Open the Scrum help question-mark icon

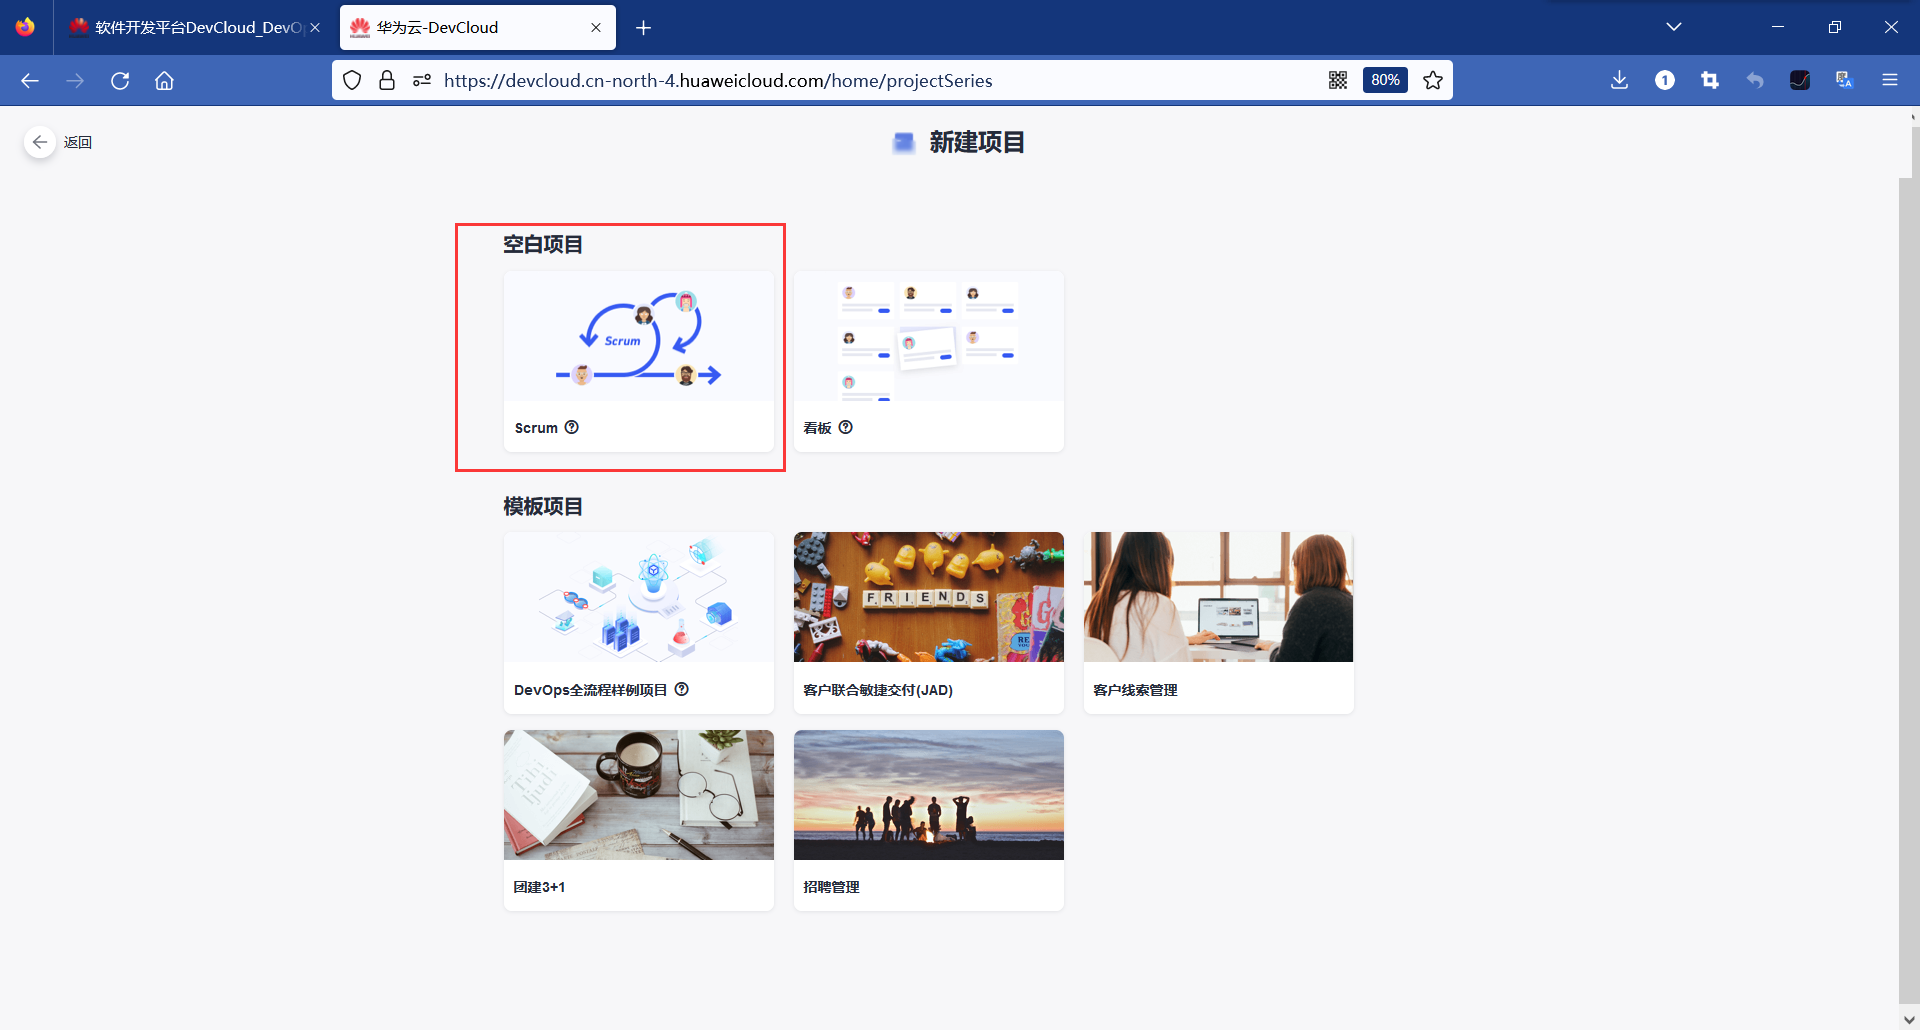click(572, 427)
